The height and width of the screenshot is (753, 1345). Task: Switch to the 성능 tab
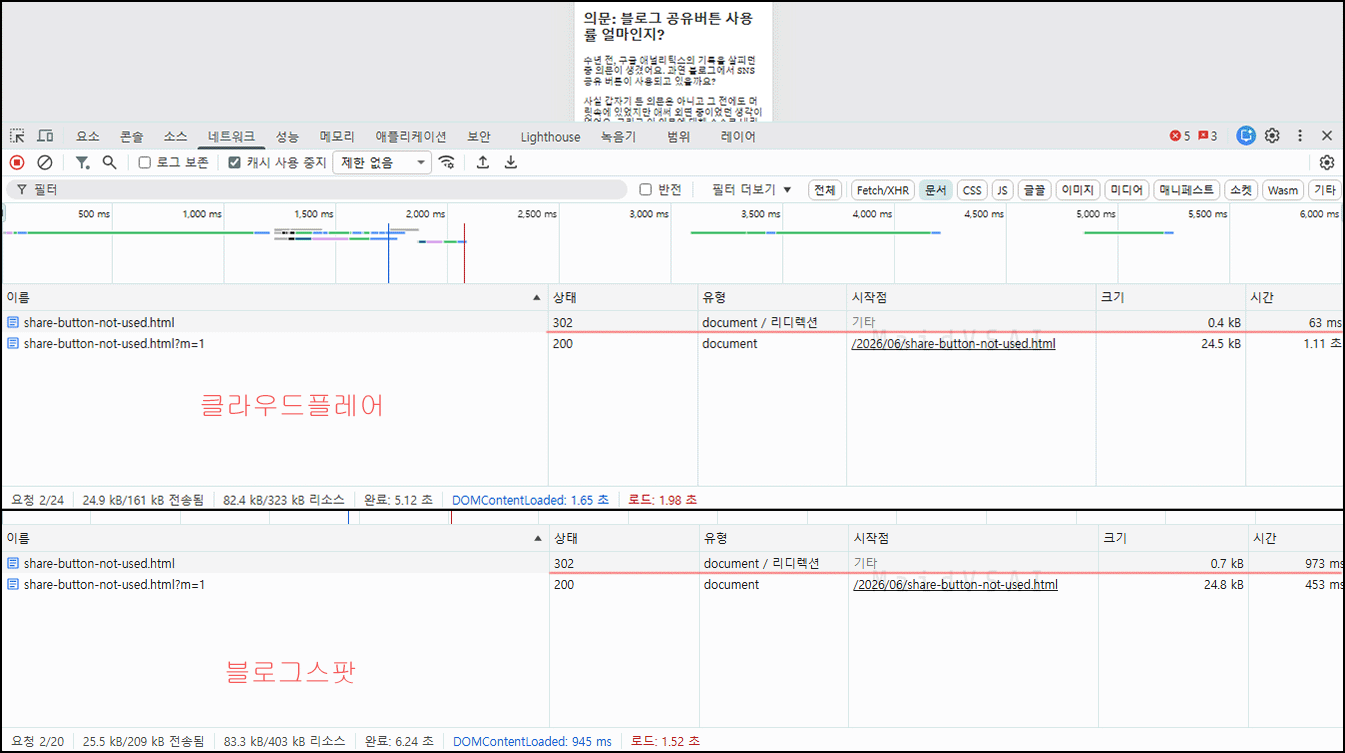(287, 137)
